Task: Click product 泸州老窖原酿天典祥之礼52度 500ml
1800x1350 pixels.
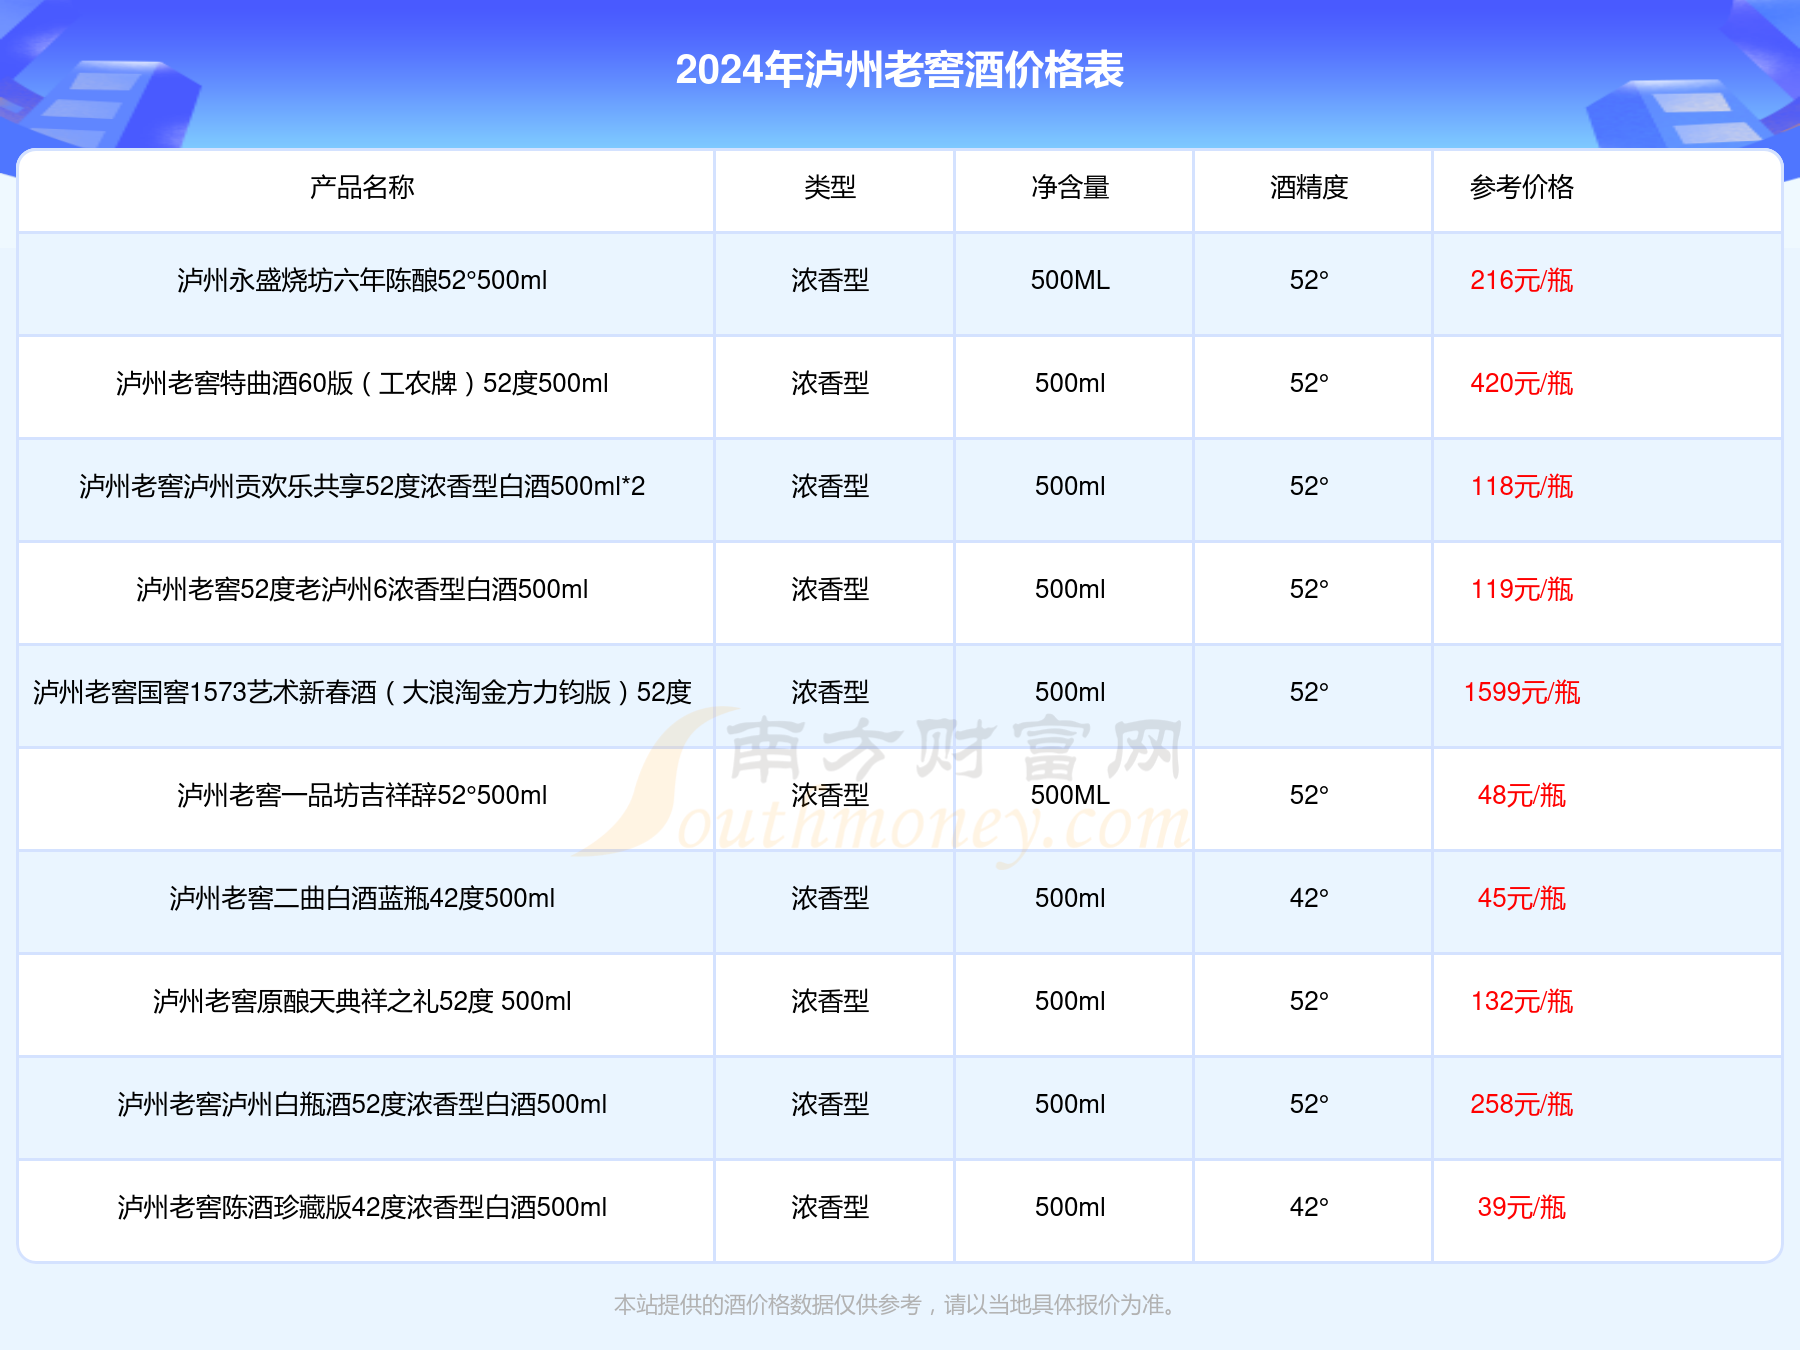Action: pyautogui.click(x=362, y=1002)
